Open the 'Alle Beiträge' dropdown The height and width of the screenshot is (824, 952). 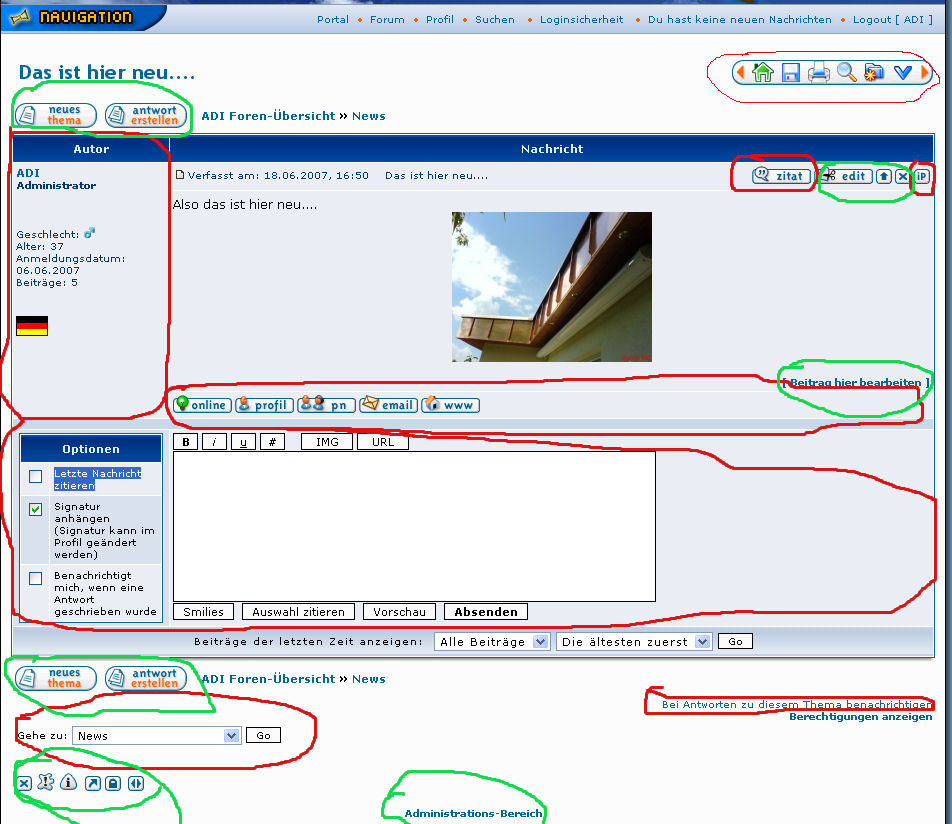click(492, 642)
